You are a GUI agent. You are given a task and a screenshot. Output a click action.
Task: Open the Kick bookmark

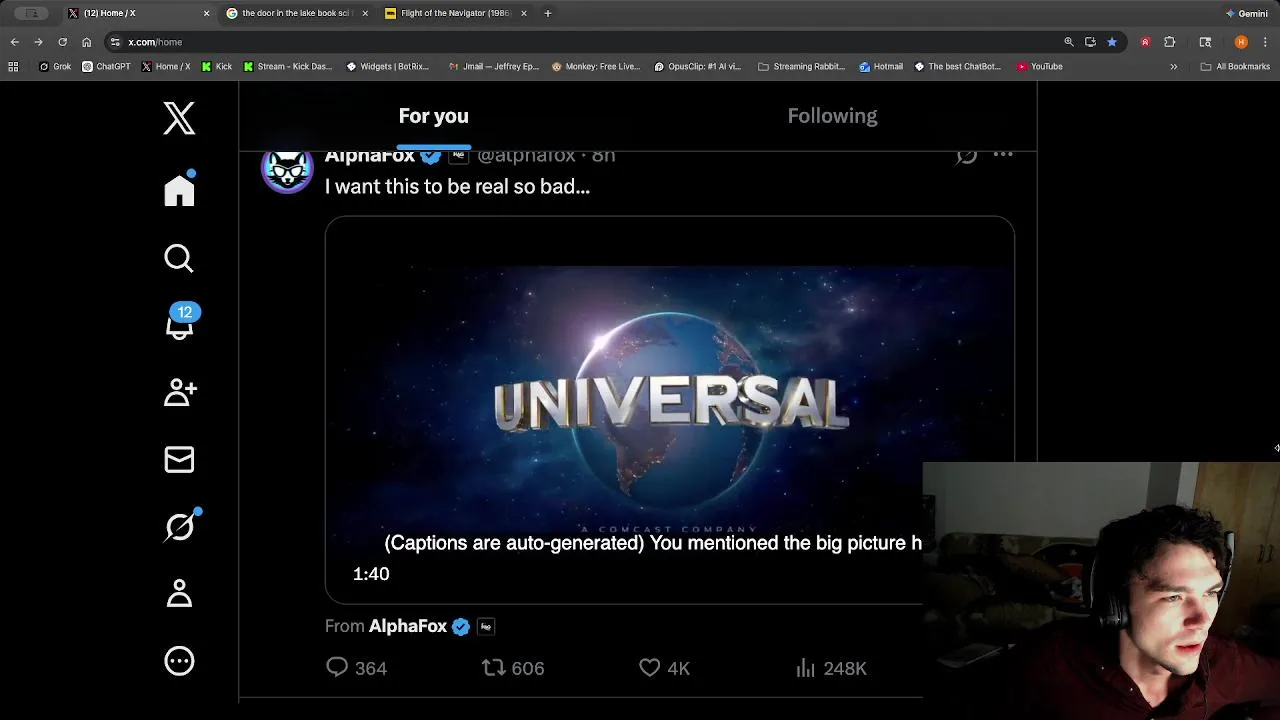(x=217, y=67)
